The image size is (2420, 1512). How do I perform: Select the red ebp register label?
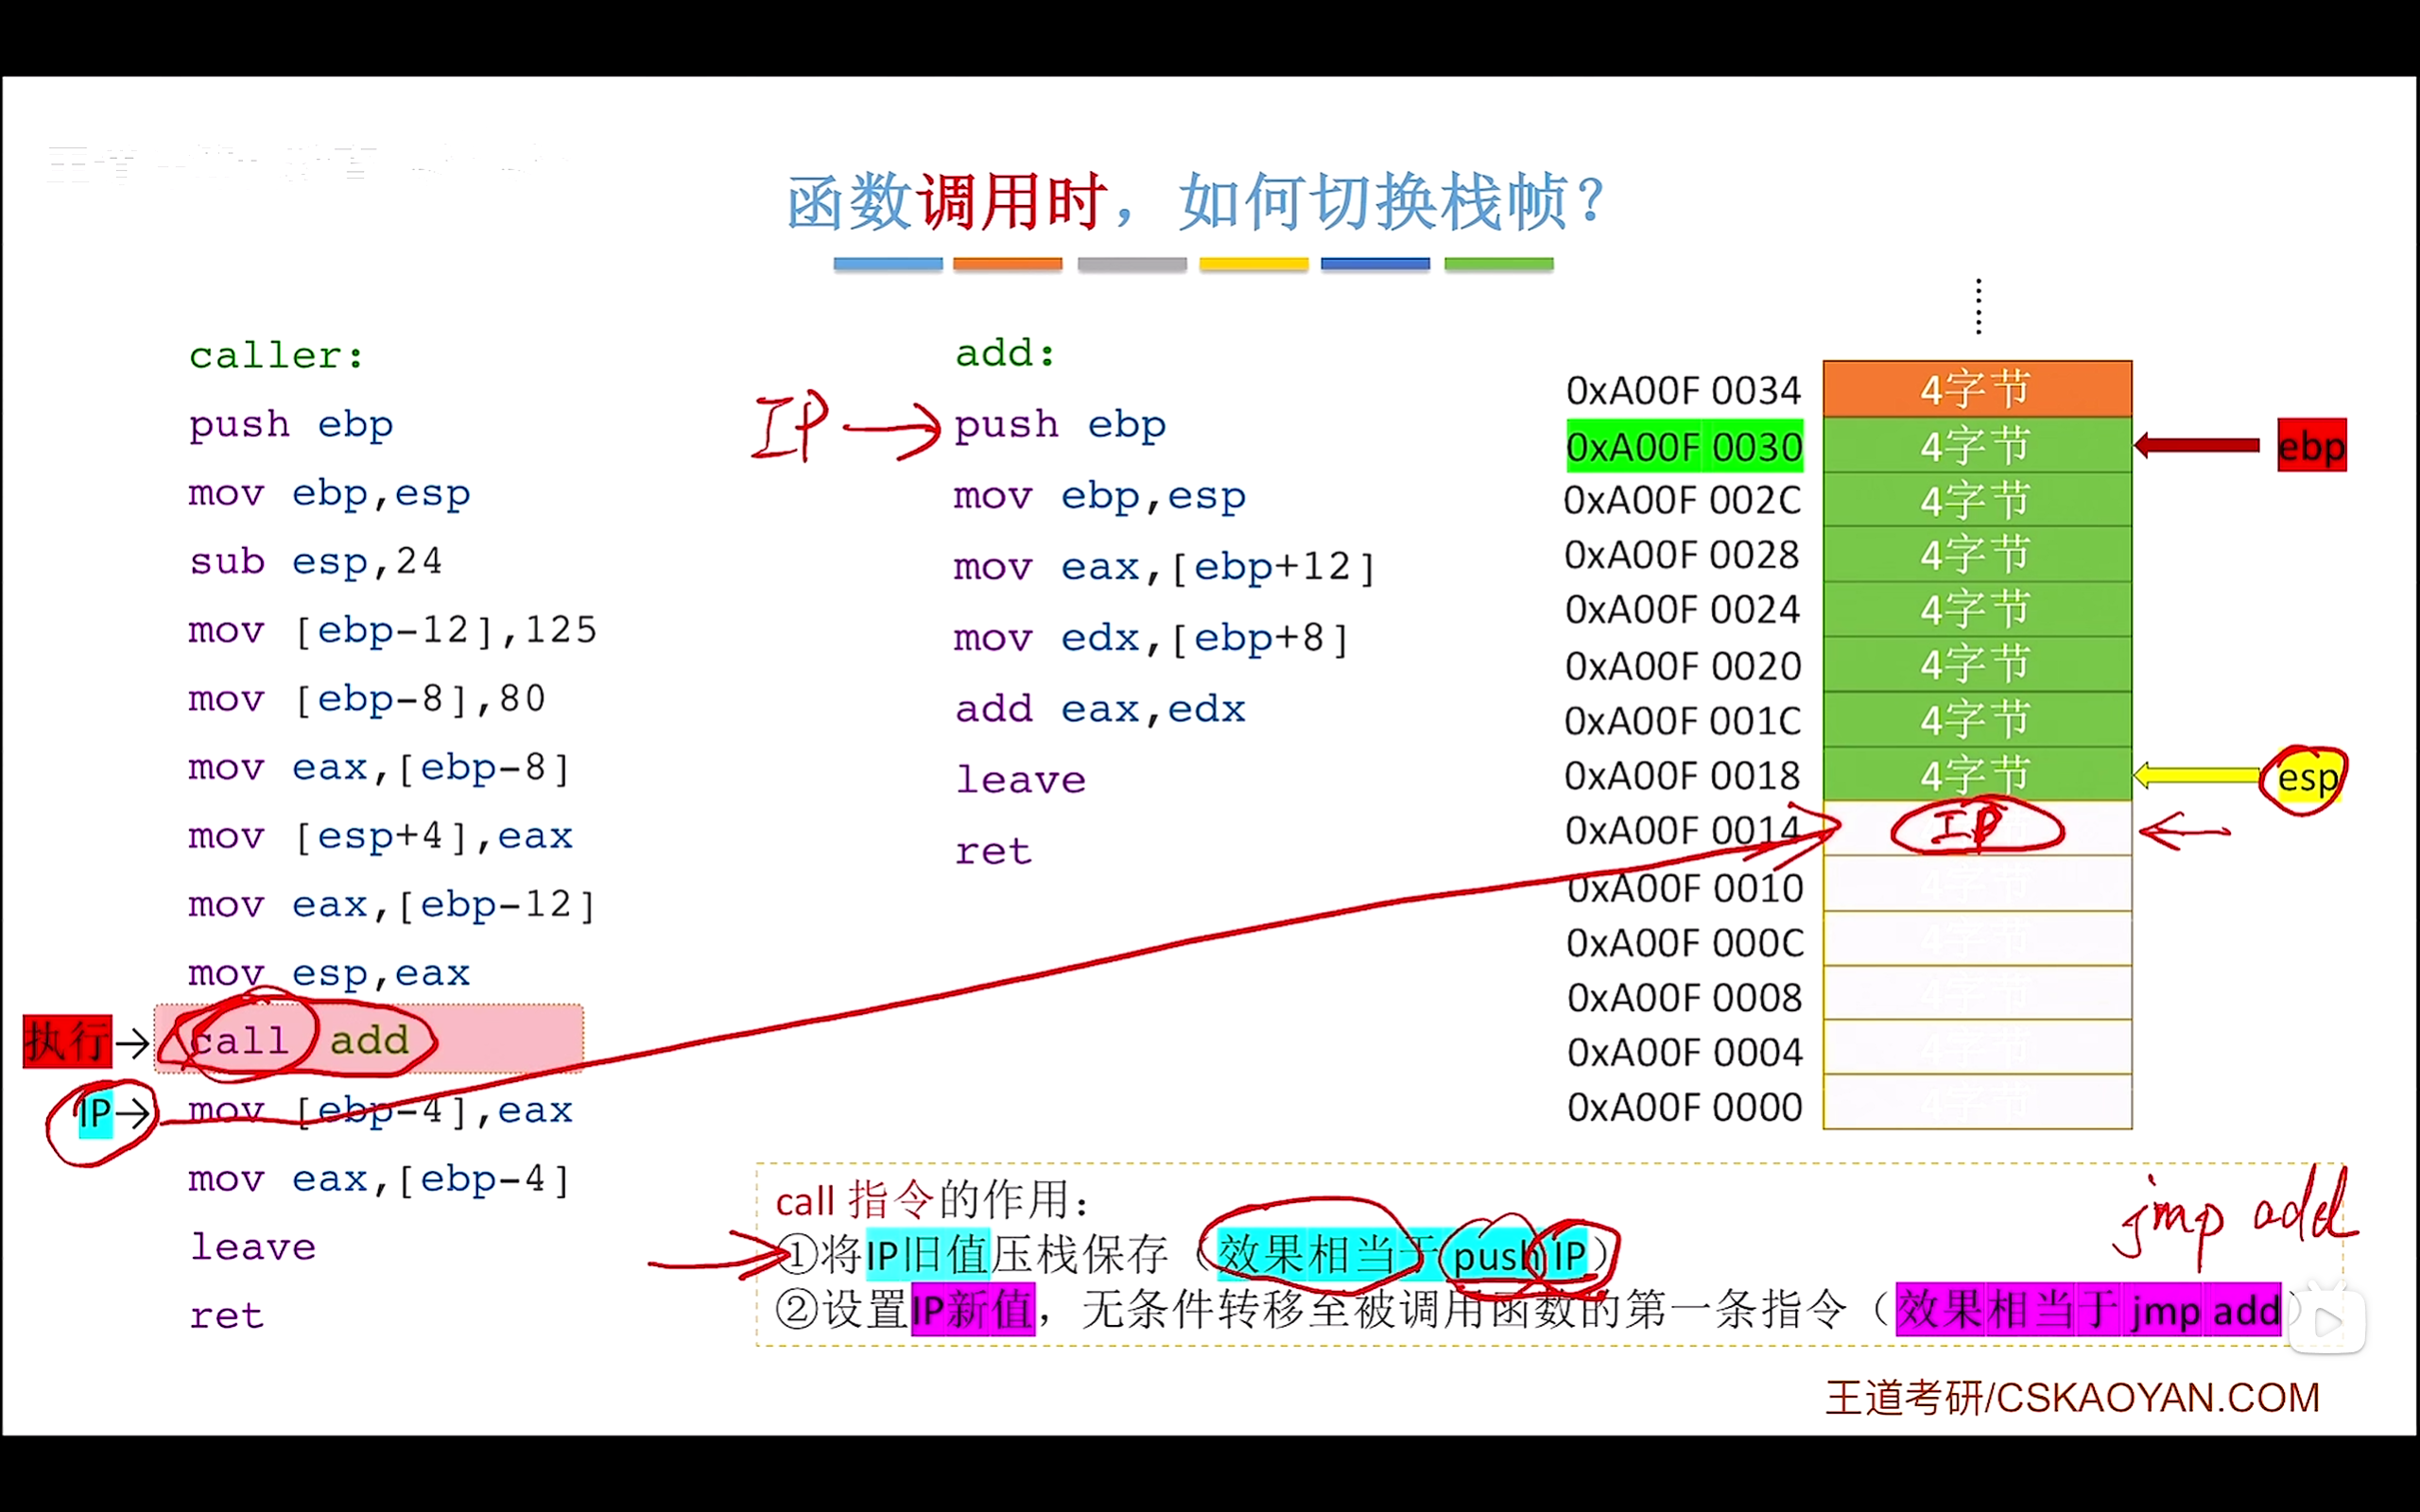point(2311,446)
